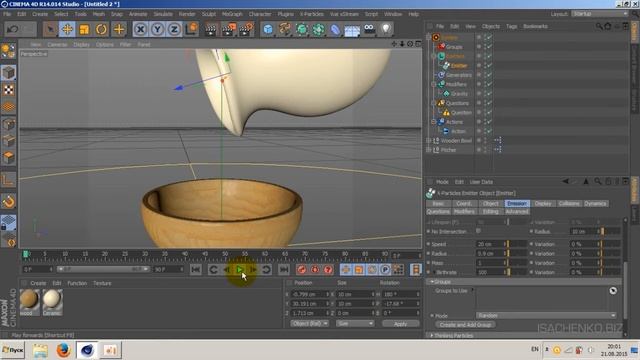The width and height of the screenshot is (640, 360).
Task: Click Play Forwards button
Action: pos(240,269)
